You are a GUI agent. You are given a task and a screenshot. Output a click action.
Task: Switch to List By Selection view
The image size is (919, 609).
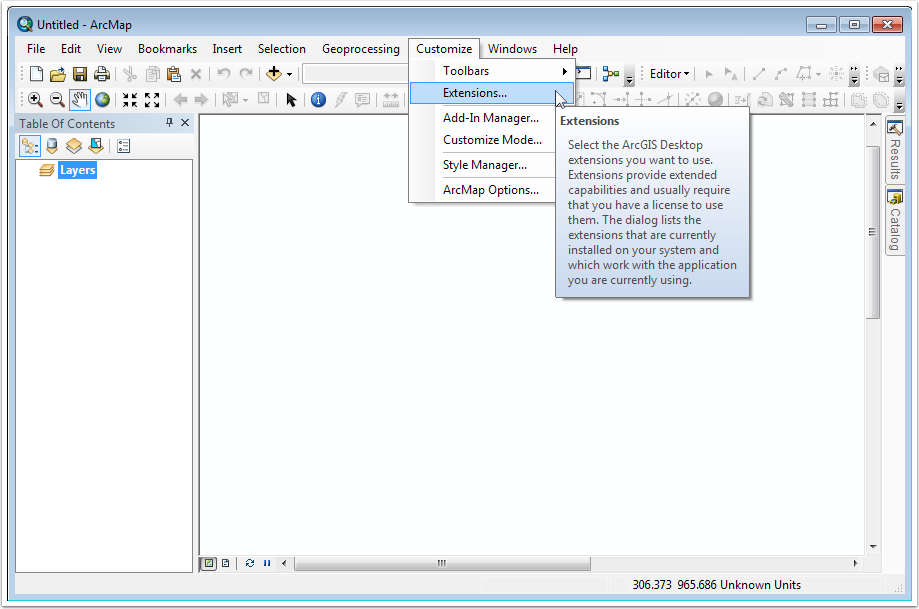96,146
